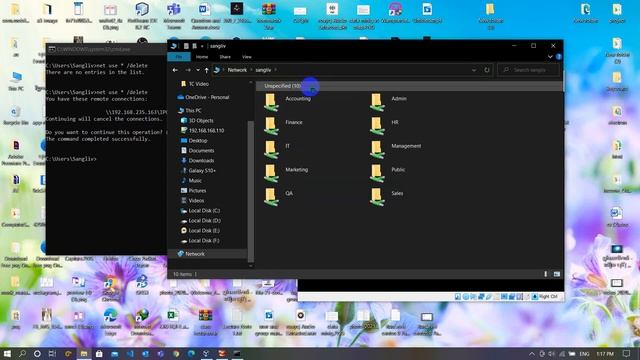This screenshot has width=640, height=360.
Task: Open the Sales shared folder
Action: click(x=387, y=197)
